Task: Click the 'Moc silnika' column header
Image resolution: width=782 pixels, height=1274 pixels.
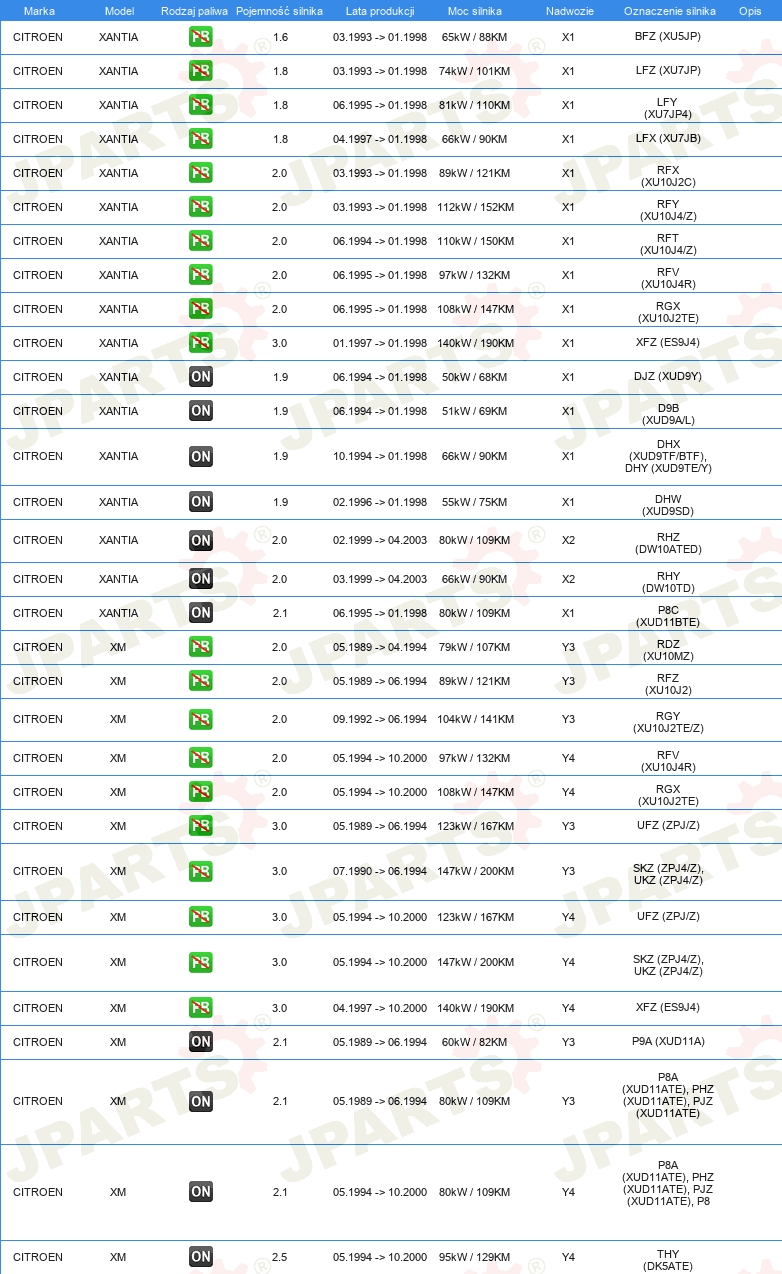Action: (x=474, y=11)
